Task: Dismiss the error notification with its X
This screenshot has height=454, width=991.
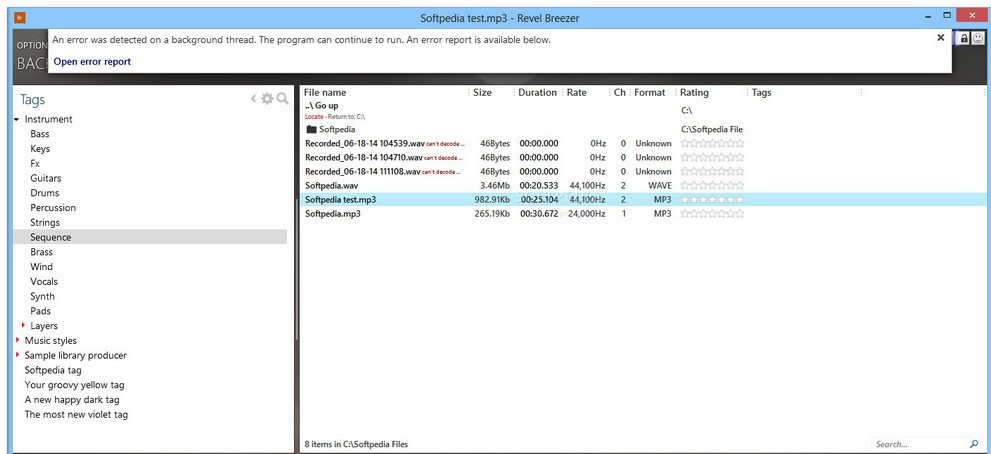Action: pos(940,37)
